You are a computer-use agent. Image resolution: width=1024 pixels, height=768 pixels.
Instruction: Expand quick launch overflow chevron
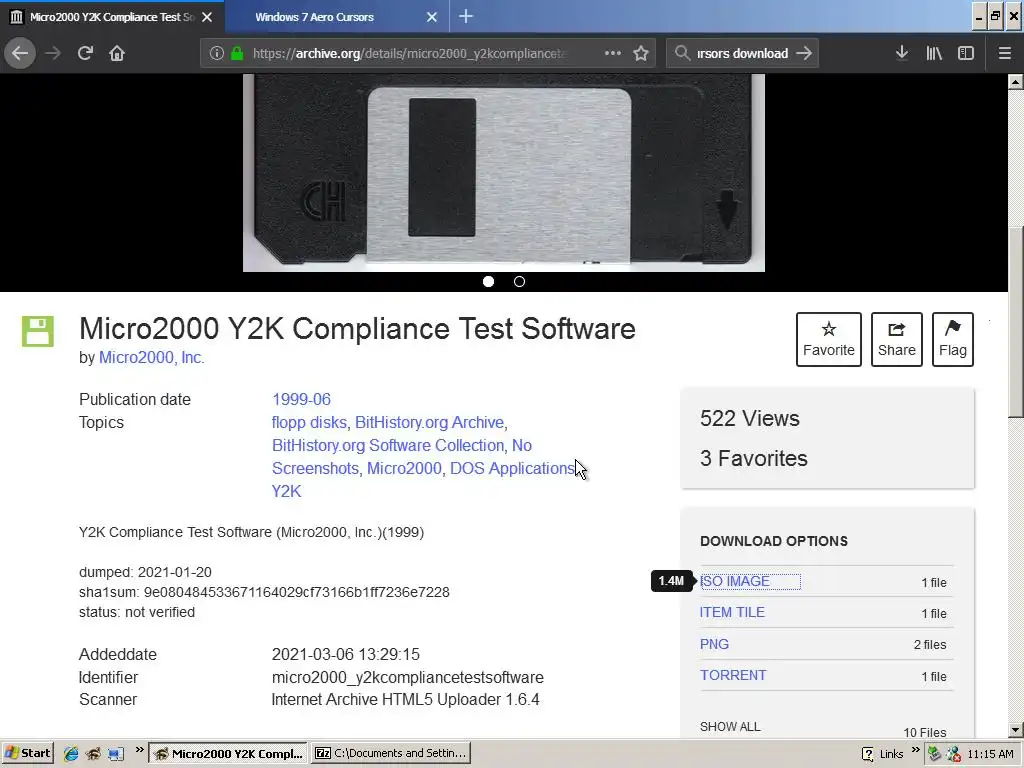(x=139, y=750)
